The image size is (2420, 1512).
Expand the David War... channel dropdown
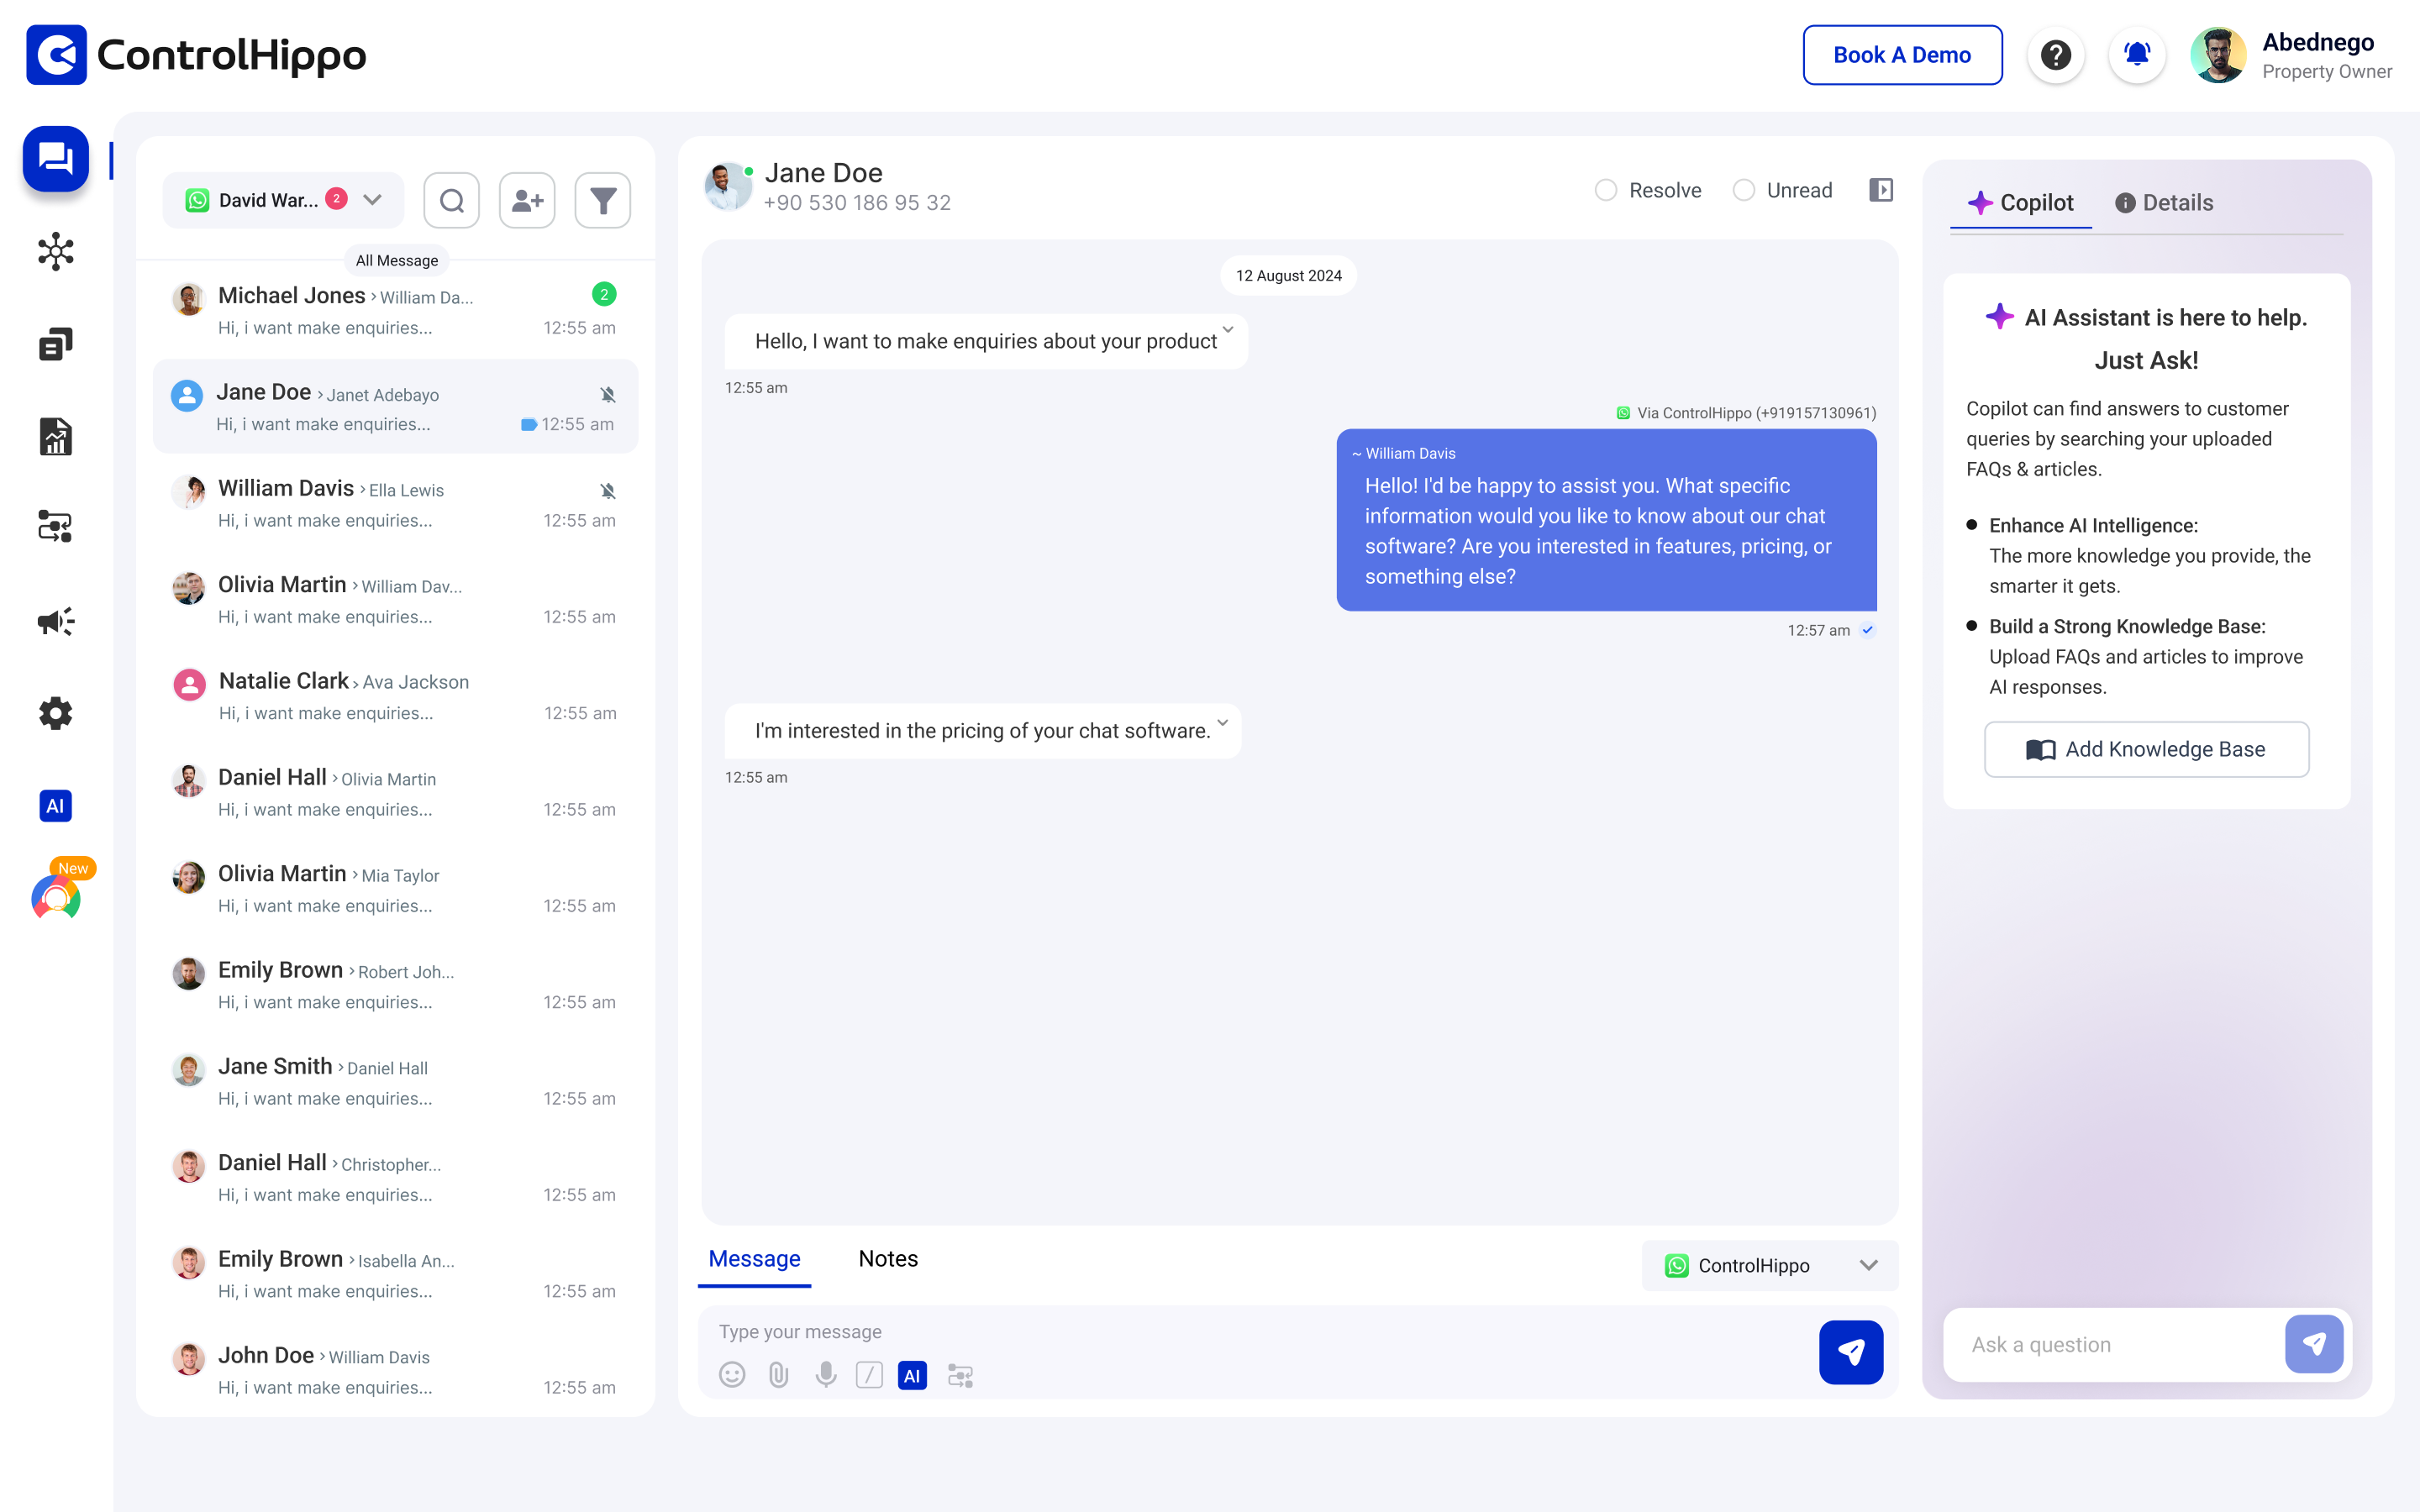click(x=371, y=200)
